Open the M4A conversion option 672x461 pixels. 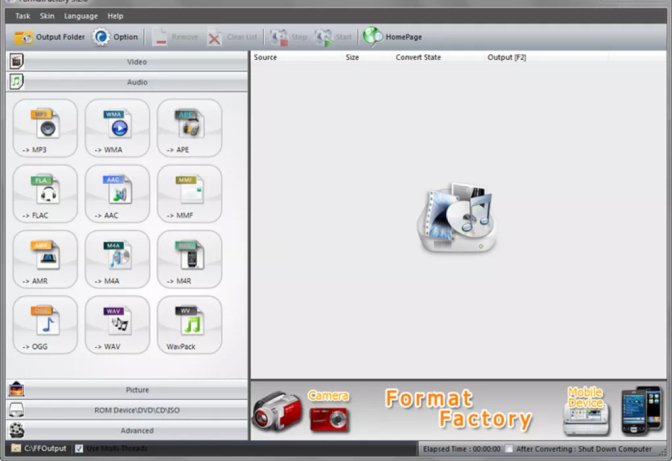point(117,259)
